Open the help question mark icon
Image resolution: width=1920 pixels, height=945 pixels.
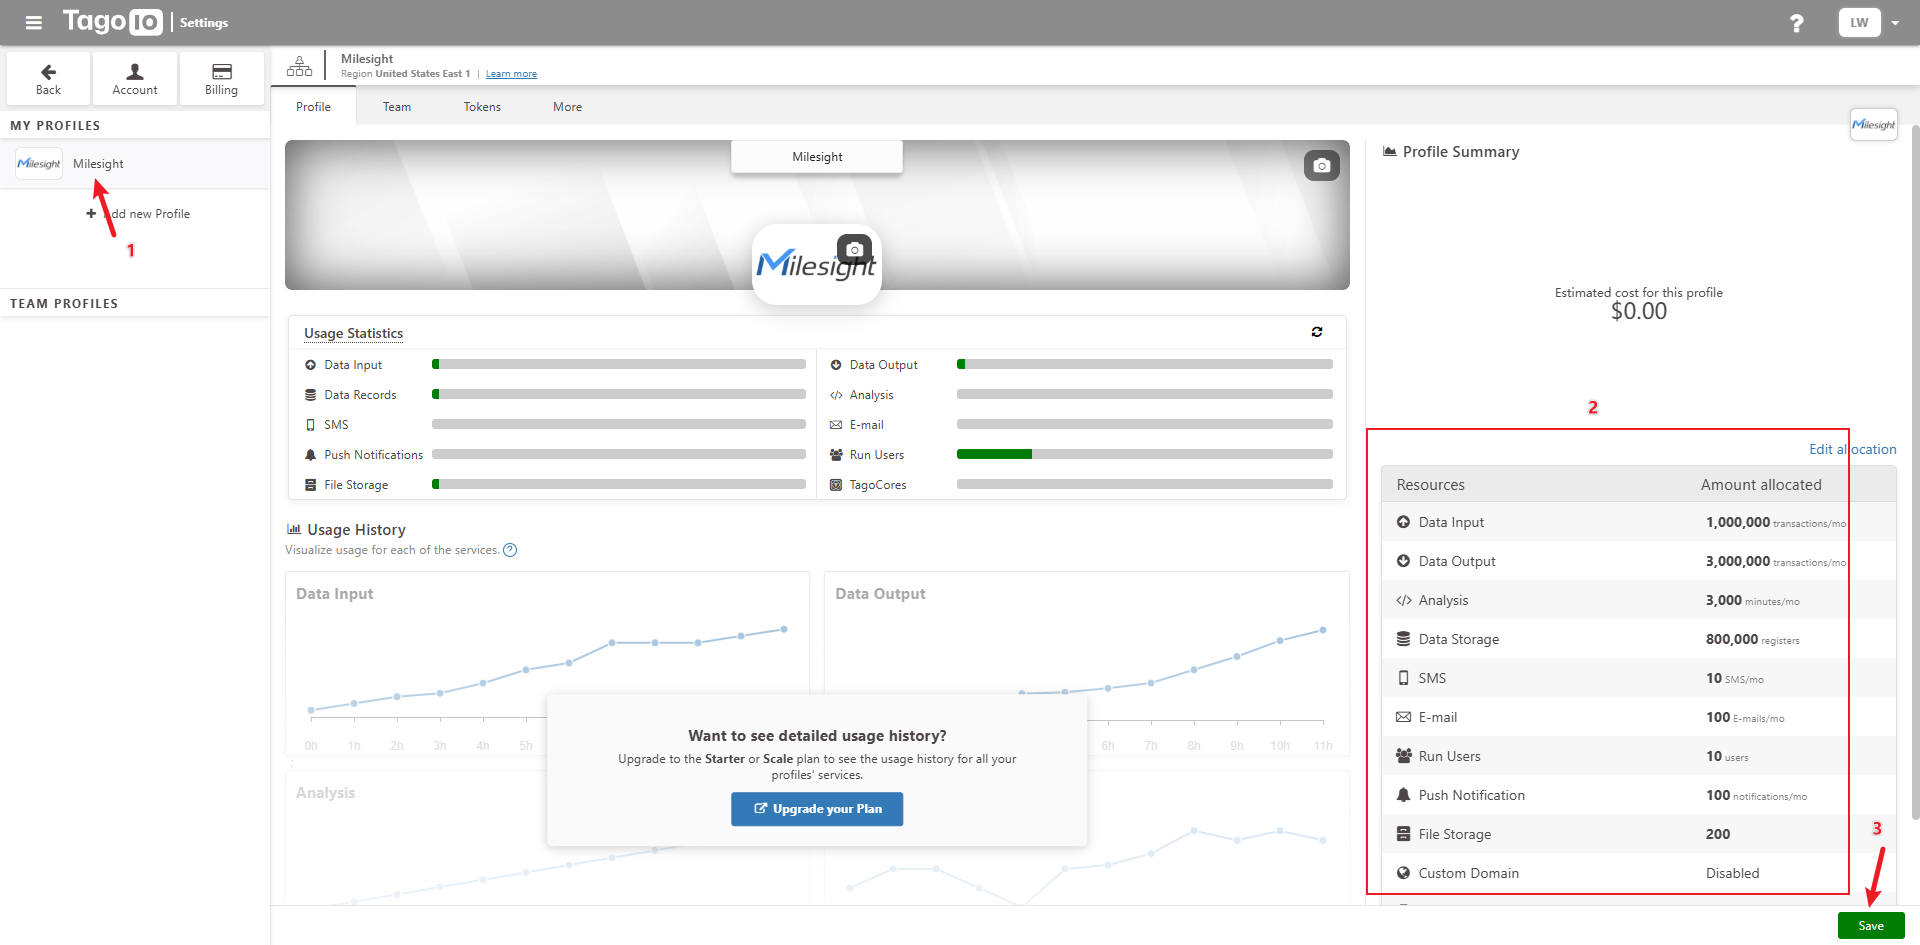(x=1796, y=23)
